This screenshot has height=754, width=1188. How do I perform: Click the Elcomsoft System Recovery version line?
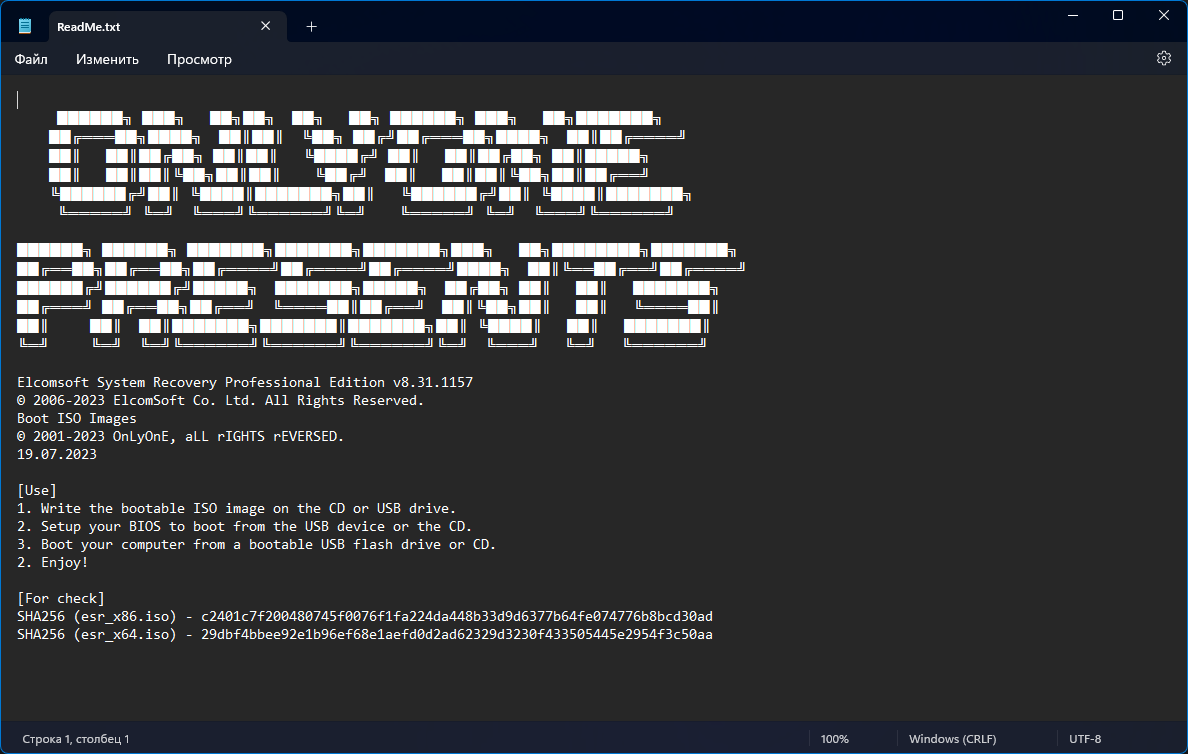245,383
